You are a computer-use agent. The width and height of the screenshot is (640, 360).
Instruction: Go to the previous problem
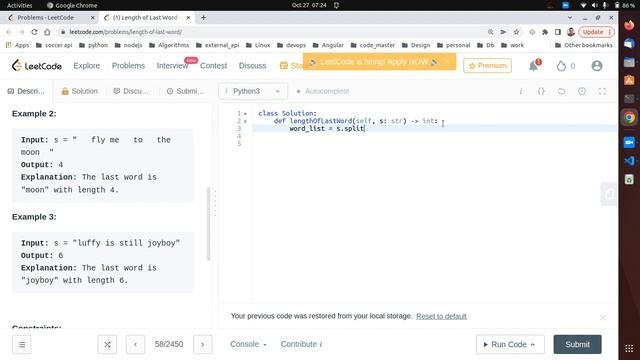[136, 344]
